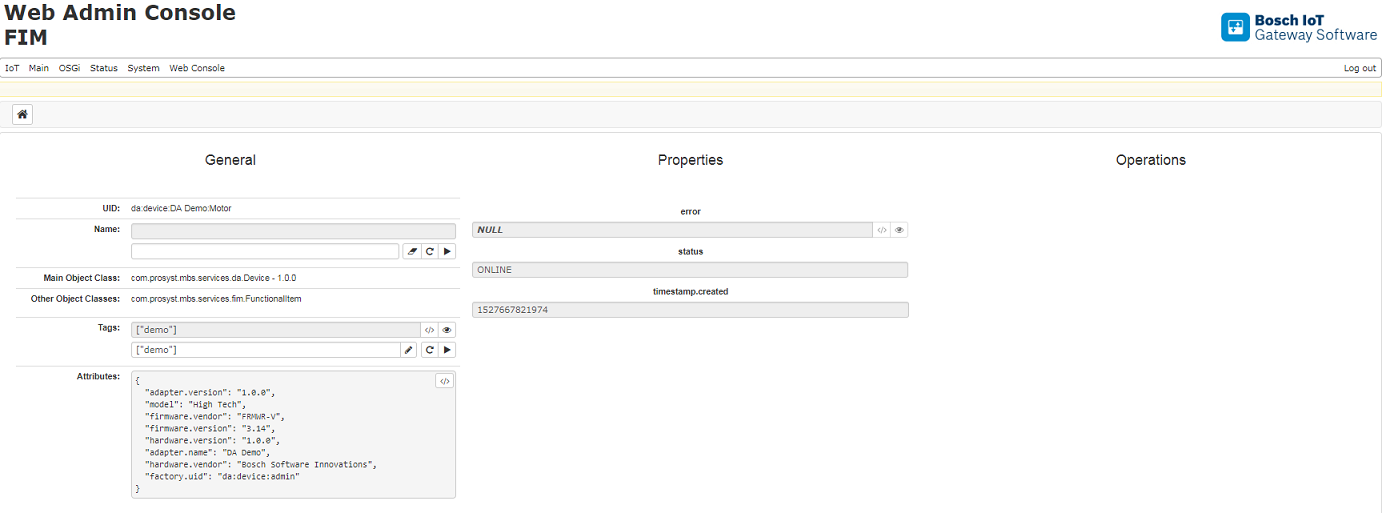
Task: Click the "adapter.name": "DA Demo" line
Action: 207,452
